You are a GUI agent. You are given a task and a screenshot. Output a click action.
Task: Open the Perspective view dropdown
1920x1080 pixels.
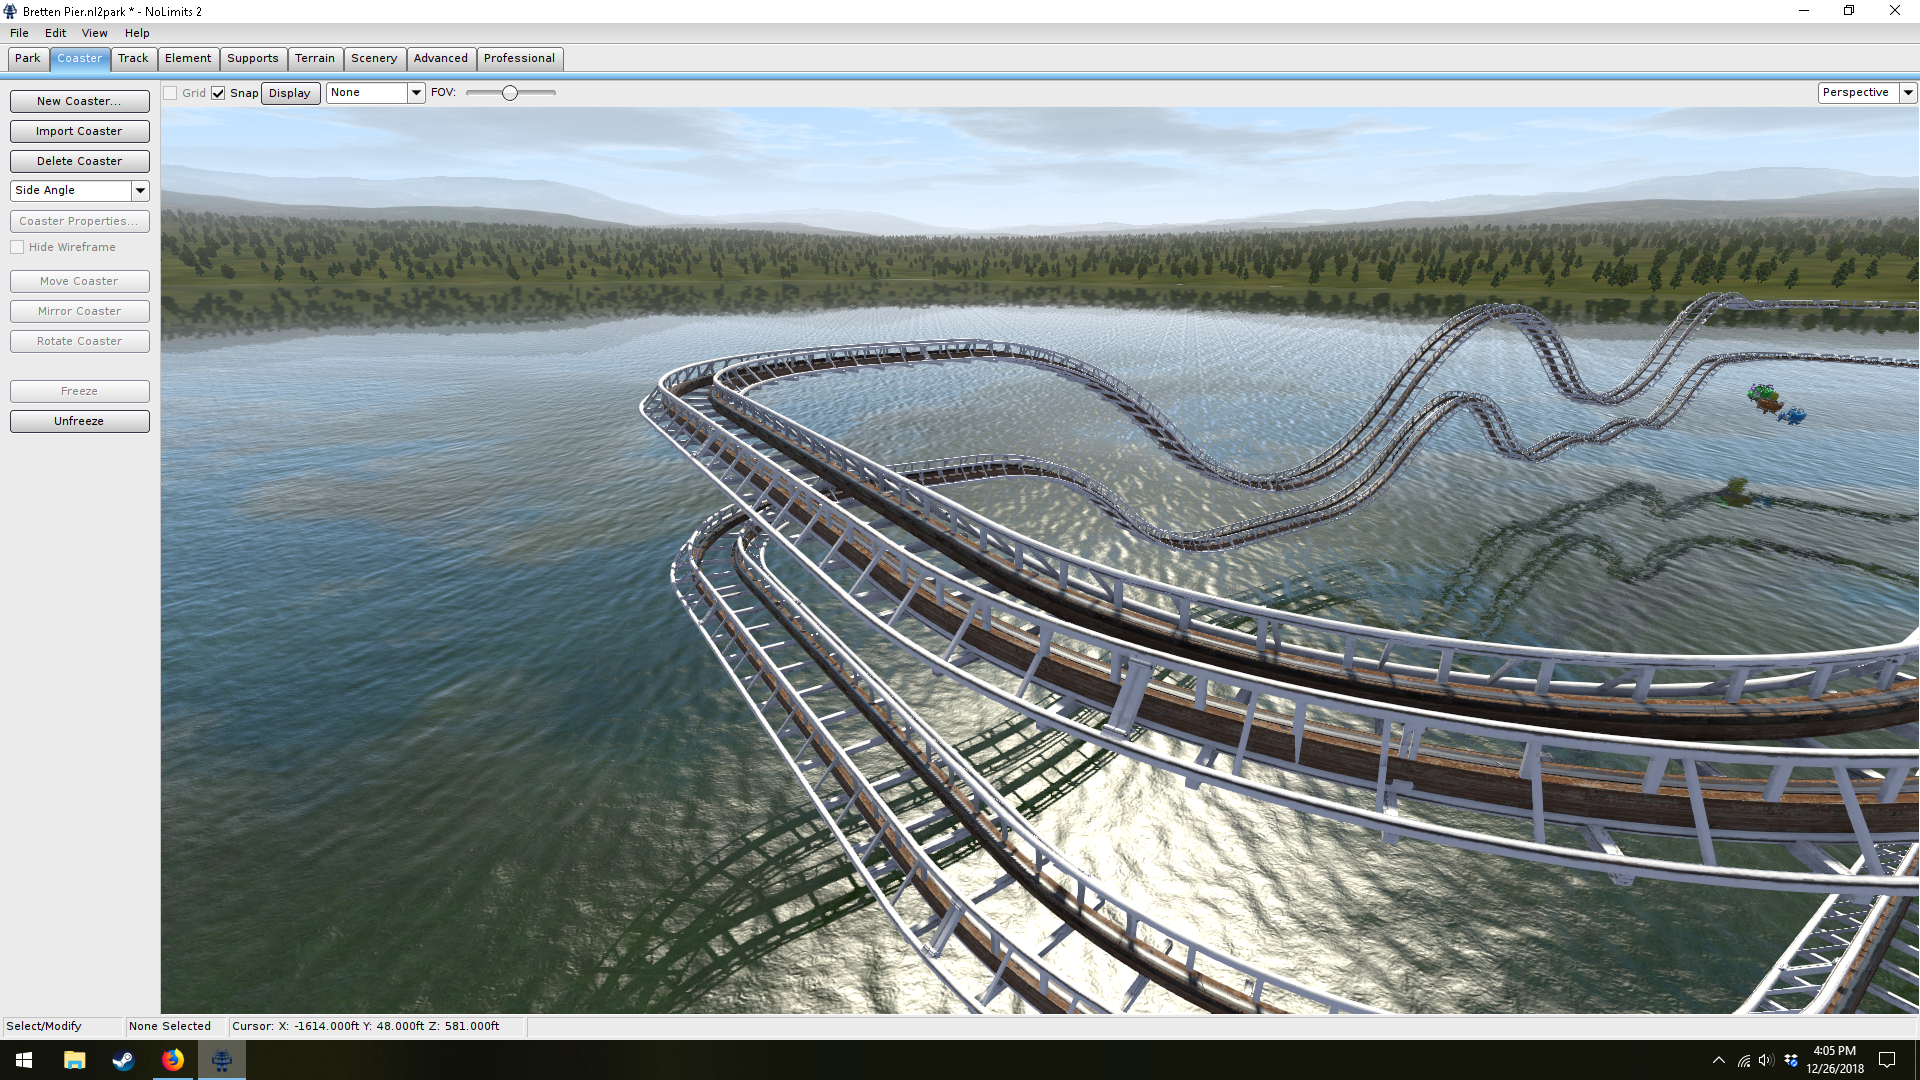point(1908,92)
